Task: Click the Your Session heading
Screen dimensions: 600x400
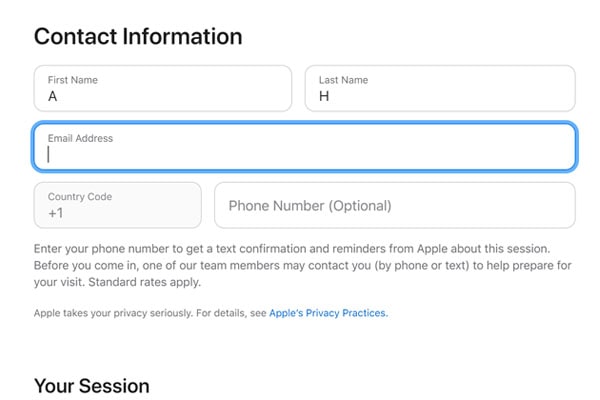Action: click(92, 386)
